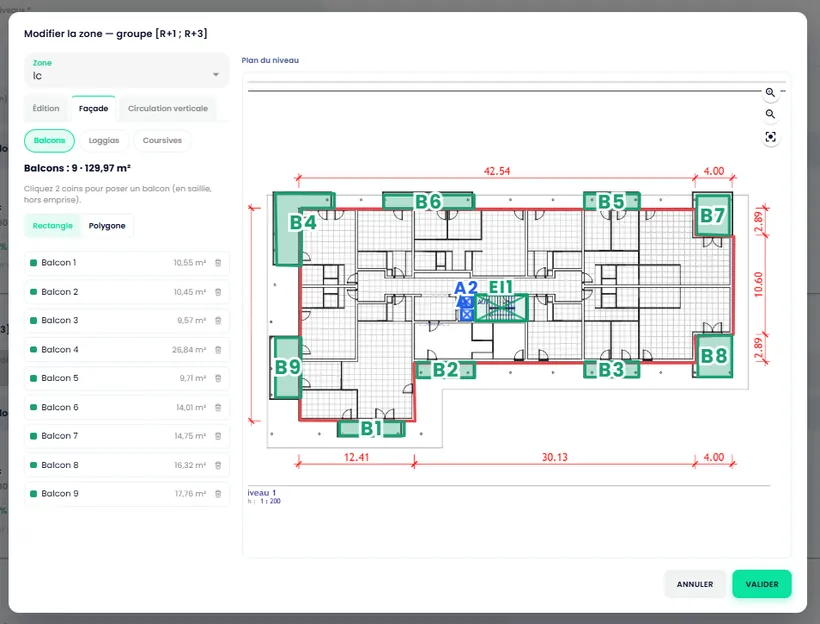
Task: Delete Balcon 1 with its trash icon
Action: tap(218, 263)
